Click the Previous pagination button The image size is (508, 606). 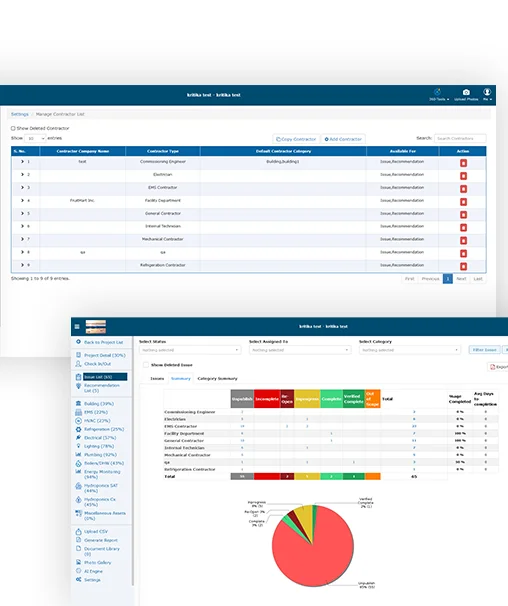point(430,279)
